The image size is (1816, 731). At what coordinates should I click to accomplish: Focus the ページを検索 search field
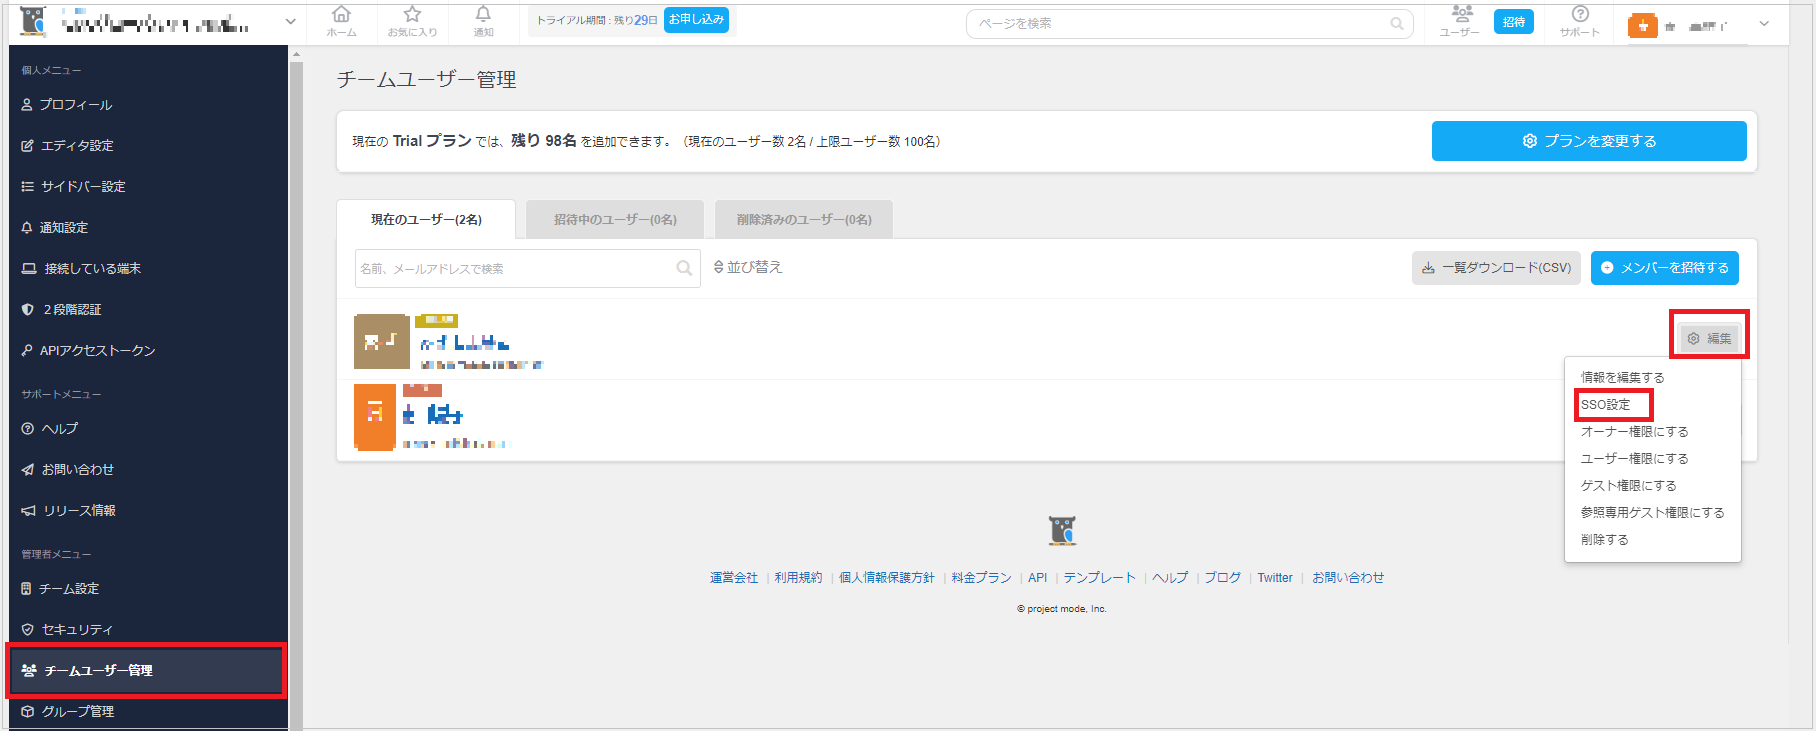click(1189, 24)
